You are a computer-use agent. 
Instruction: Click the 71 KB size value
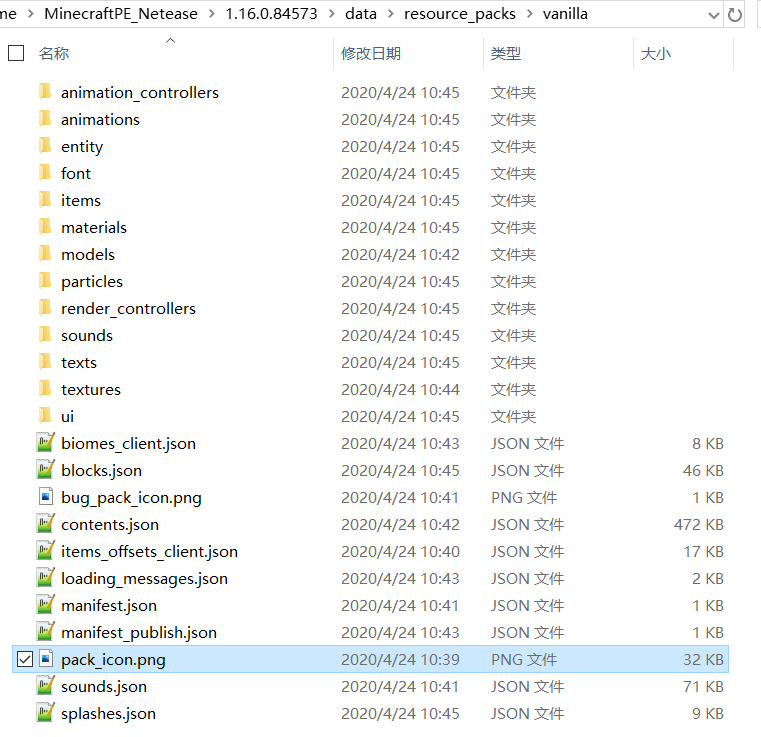click(703, 686)
